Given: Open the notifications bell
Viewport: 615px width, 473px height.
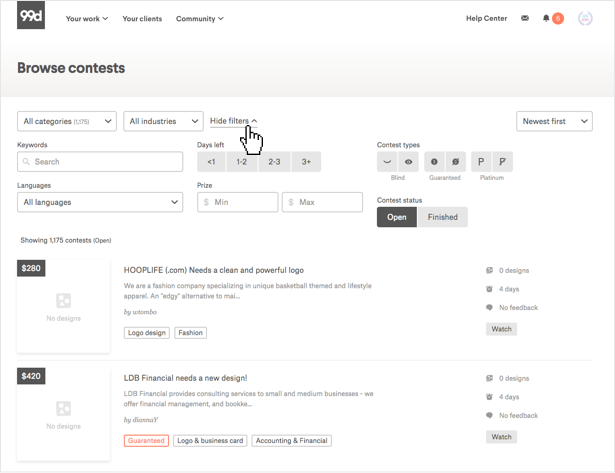Looking at the screenshot, I should [546, 18].
